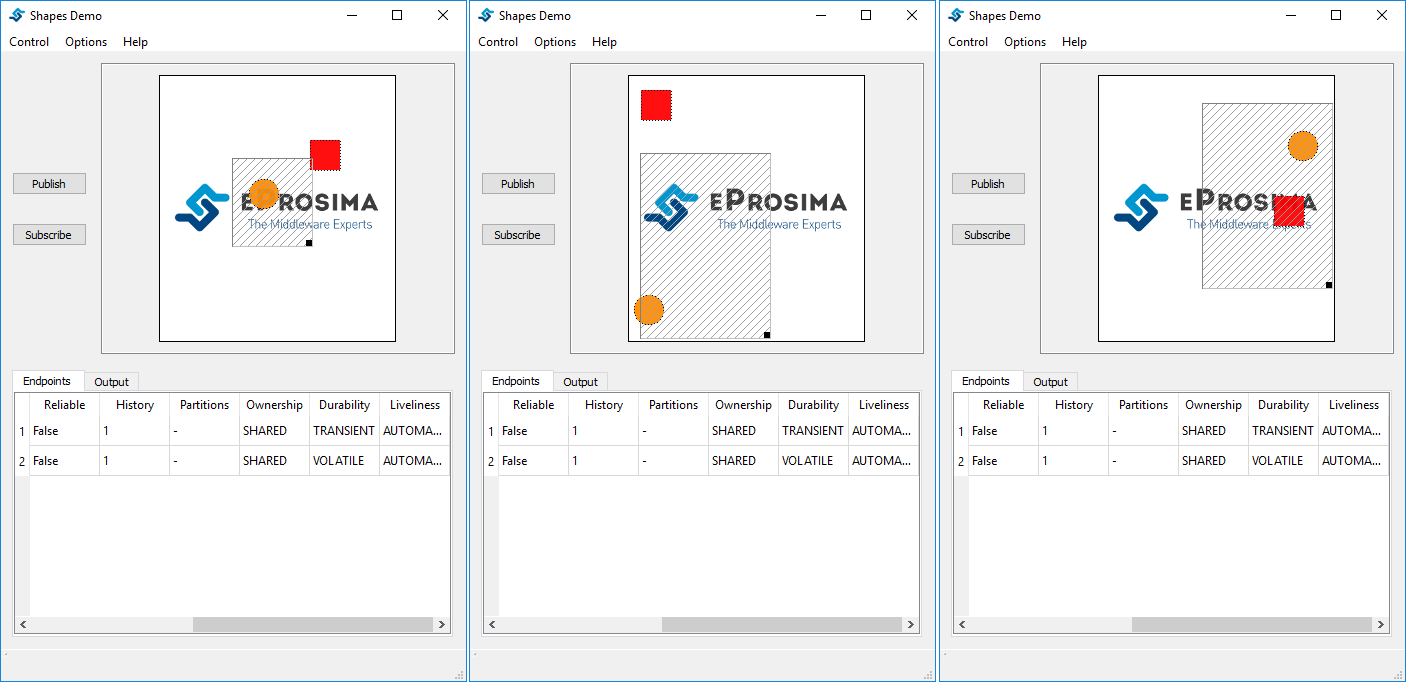The width and height of the screenshot is (1407, 684).
Task: Click Subscribe button in middle Shapes Demo window
Action: pos(518,235)
